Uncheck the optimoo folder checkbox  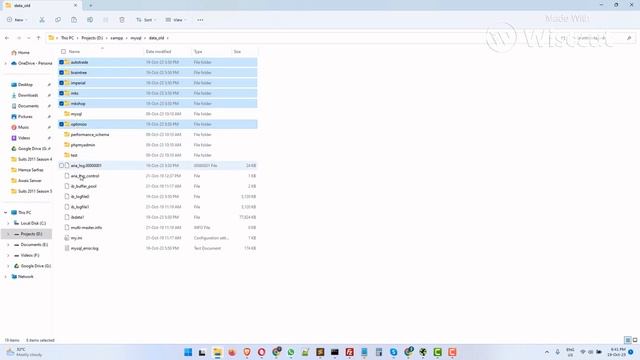tap(61, 124)
